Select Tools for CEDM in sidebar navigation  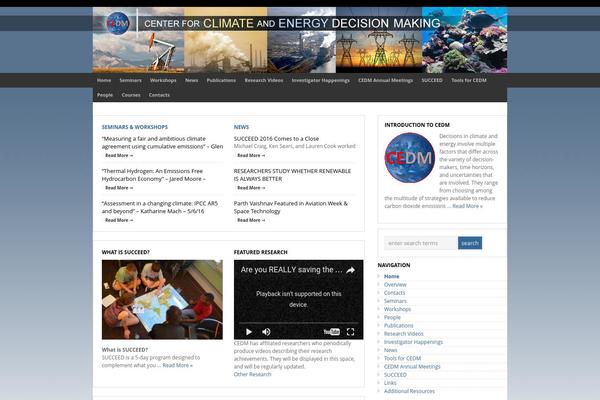pyautogui.click(x=403, y=358)
